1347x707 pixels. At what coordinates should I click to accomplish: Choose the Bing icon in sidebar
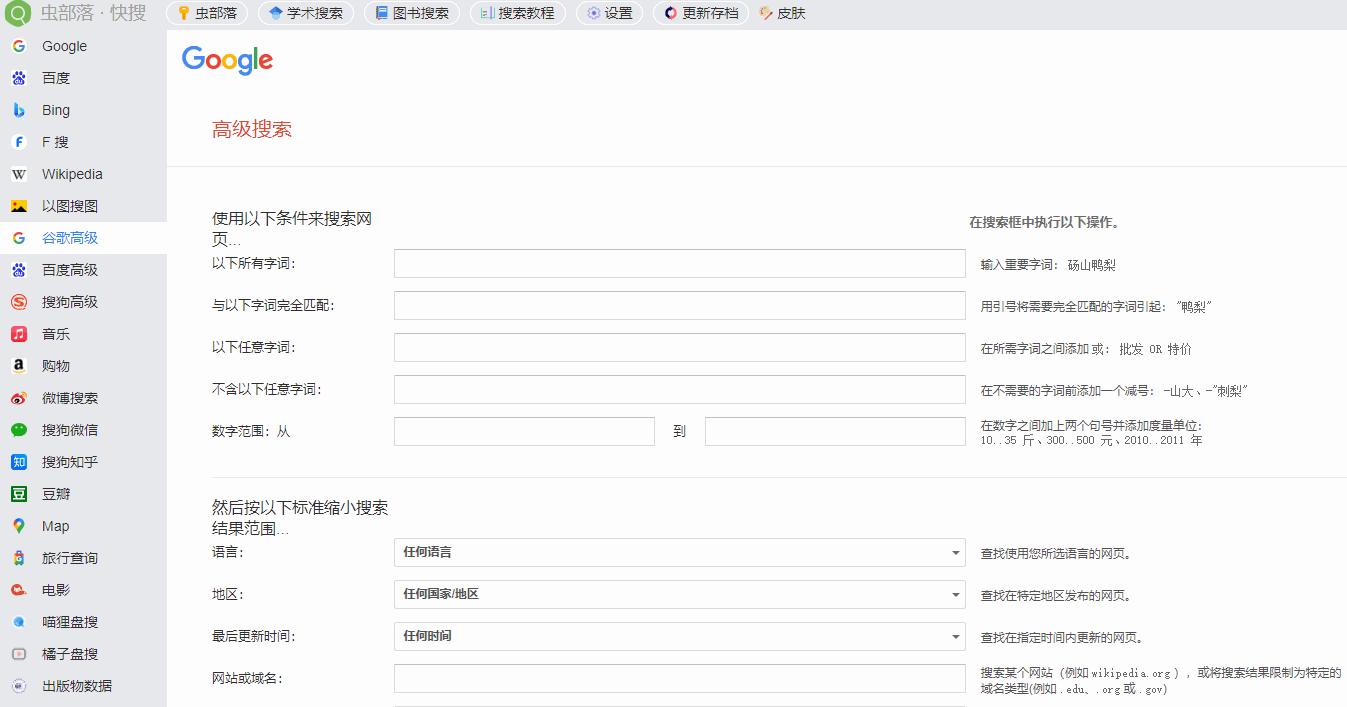coord(19,110)
